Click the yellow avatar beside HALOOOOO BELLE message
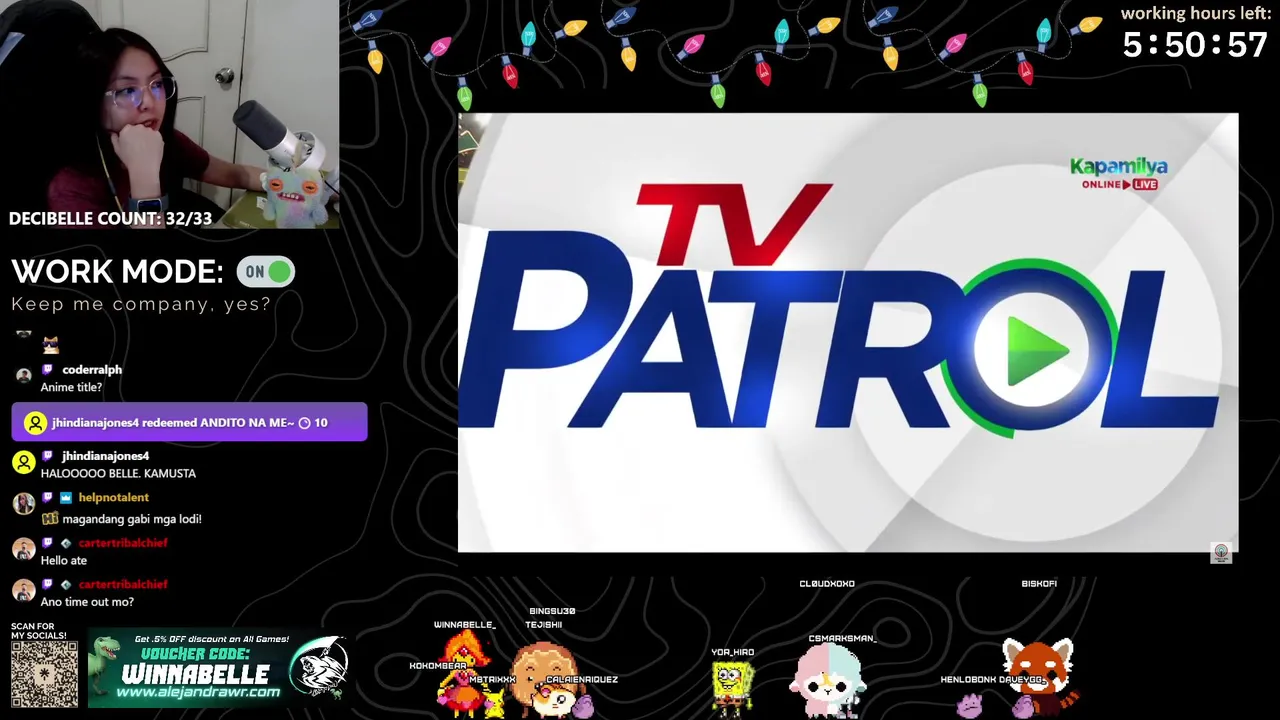Image resolution: width=1280 pixels, height=720 pixels. tap(24, 463)
